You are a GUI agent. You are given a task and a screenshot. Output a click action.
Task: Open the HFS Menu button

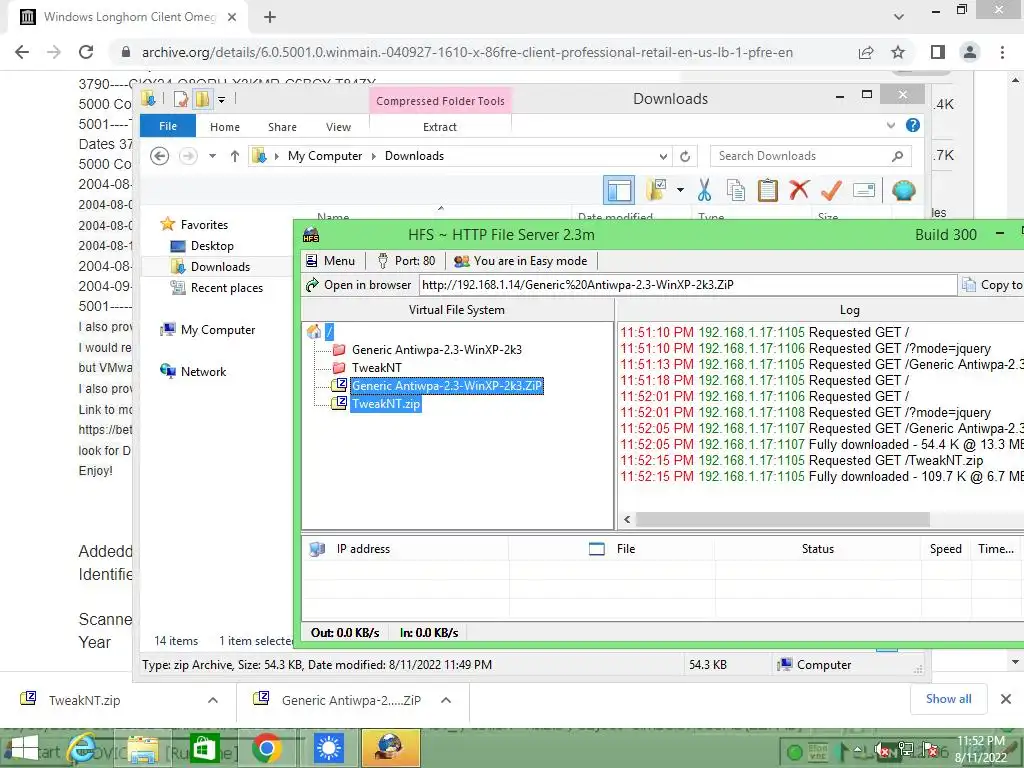330,261
